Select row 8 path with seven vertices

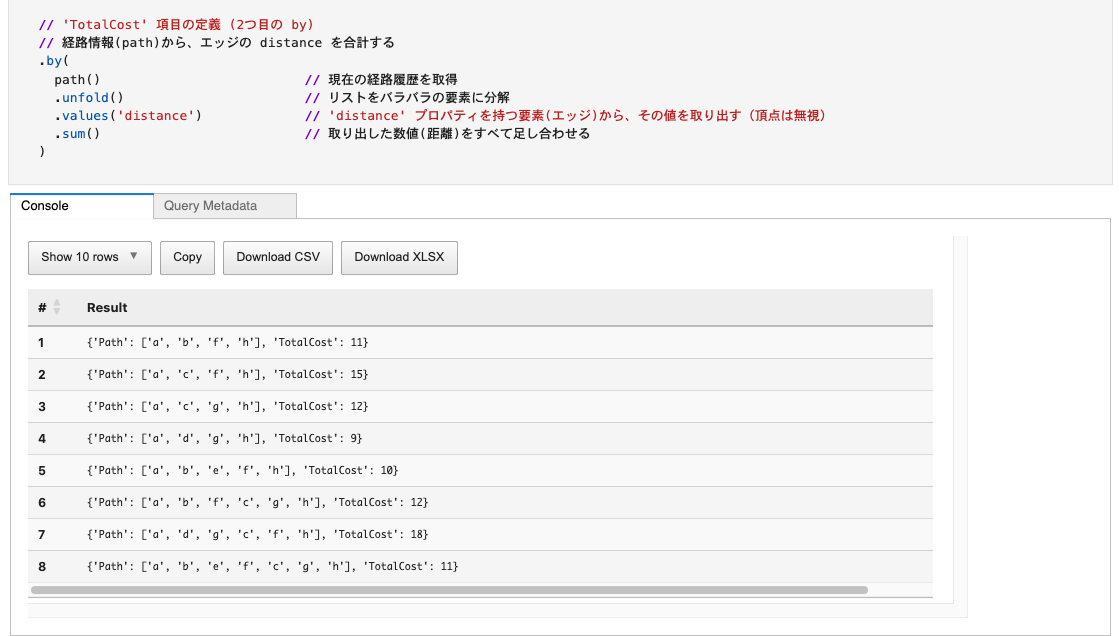pos(480,567)
